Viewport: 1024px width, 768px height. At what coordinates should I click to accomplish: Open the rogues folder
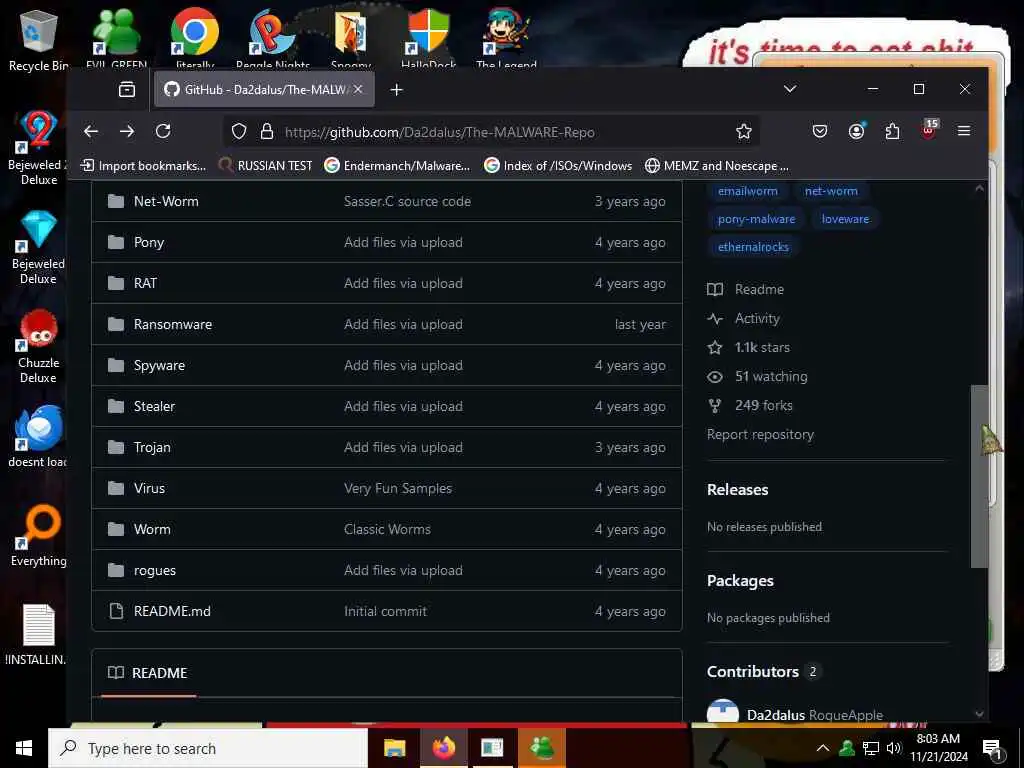click(155, 571)
